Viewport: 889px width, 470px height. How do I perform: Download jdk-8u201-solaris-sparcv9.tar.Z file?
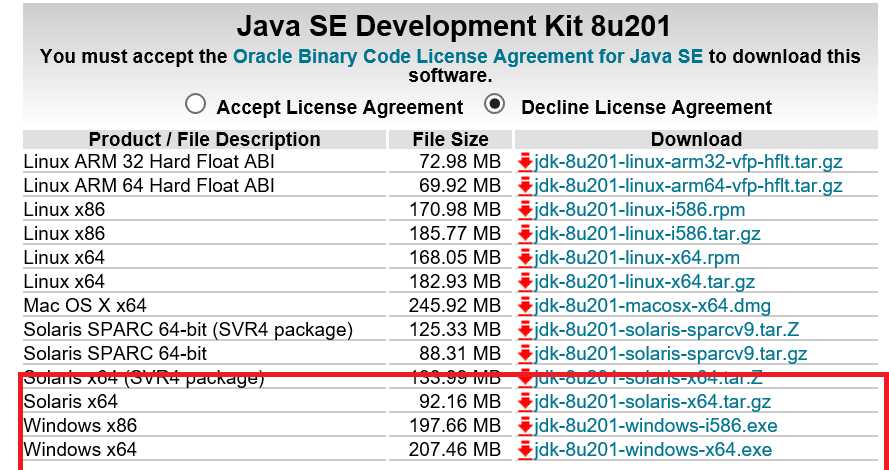pos(666,330)
